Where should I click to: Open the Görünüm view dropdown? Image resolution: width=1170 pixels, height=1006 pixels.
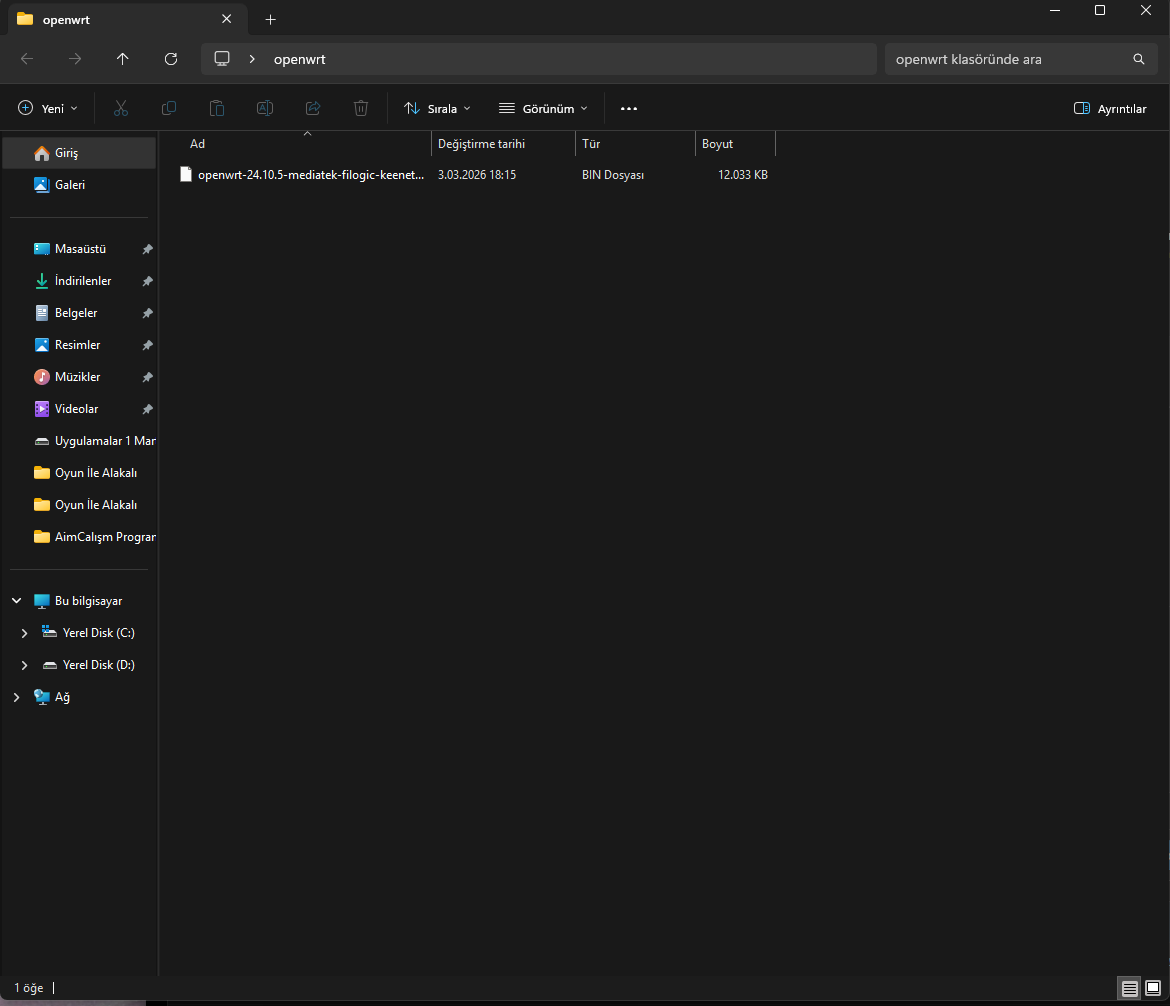point(543,108)
